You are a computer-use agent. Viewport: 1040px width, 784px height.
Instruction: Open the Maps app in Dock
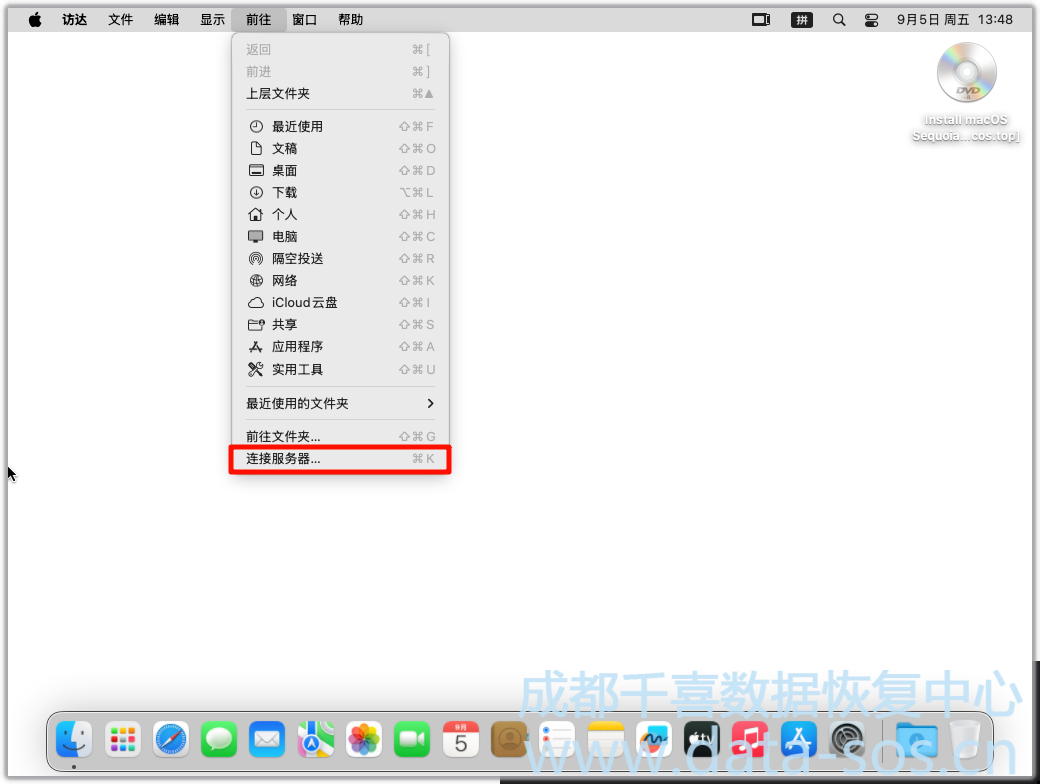316,740
